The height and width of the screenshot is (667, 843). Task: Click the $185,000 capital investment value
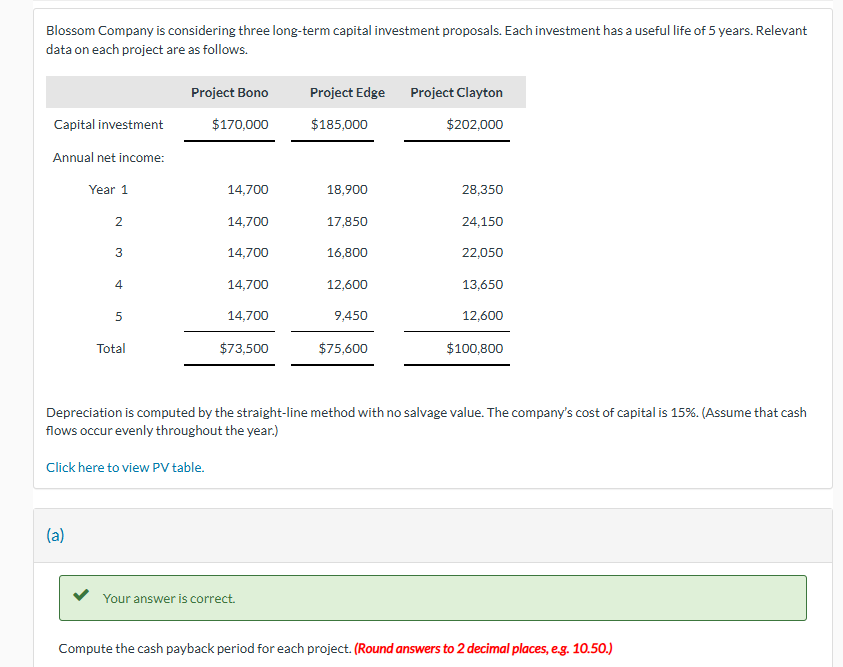coord(339,125)
